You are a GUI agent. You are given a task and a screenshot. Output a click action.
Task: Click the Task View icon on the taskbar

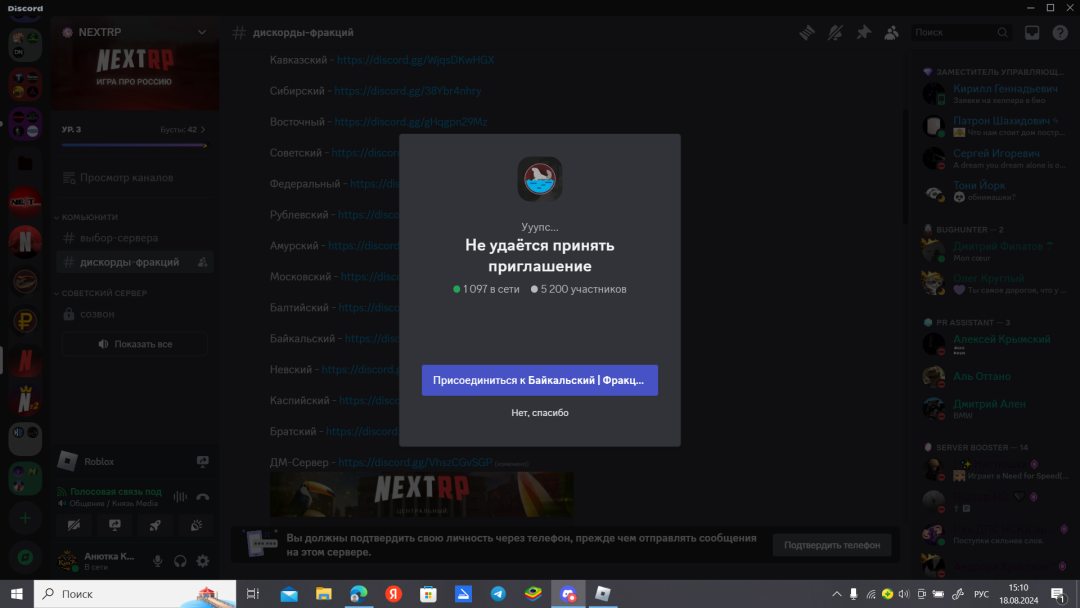pyautogui.click(x=253, y=594)
